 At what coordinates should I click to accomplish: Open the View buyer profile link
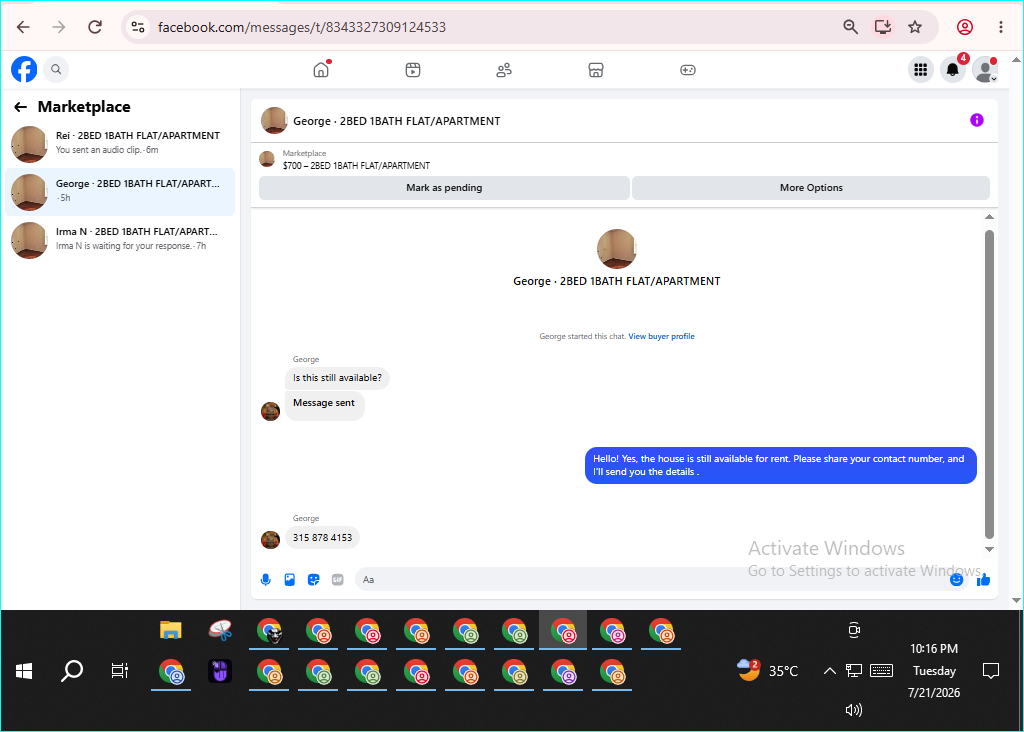pos(661,336)
